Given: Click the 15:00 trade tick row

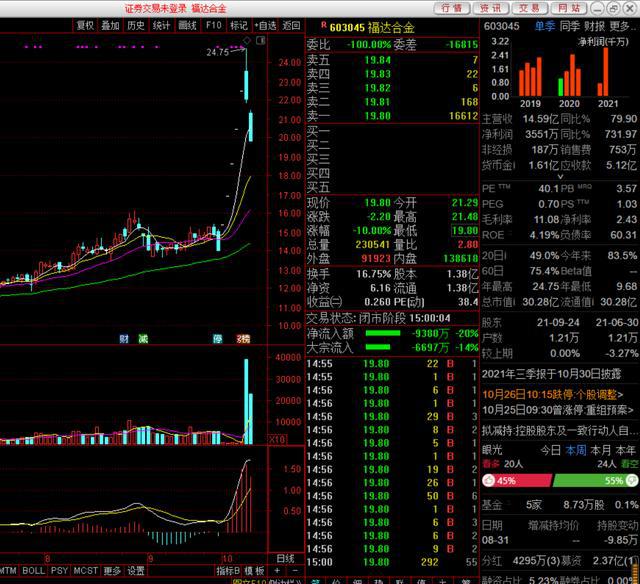Looking at the screenshot, I should [392, 562].
